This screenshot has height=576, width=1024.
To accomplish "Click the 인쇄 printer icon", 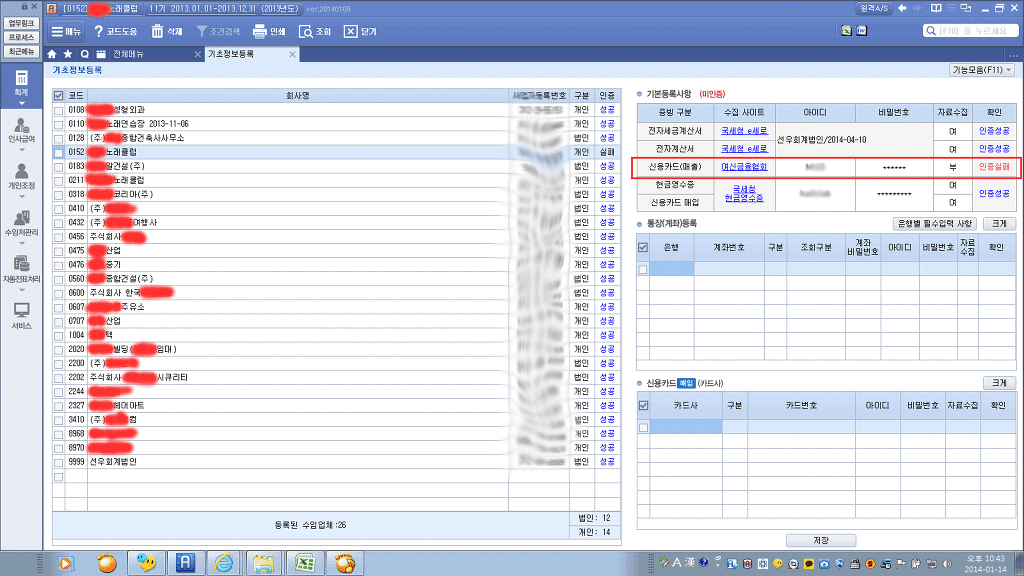I will click(x=260, y=31).
